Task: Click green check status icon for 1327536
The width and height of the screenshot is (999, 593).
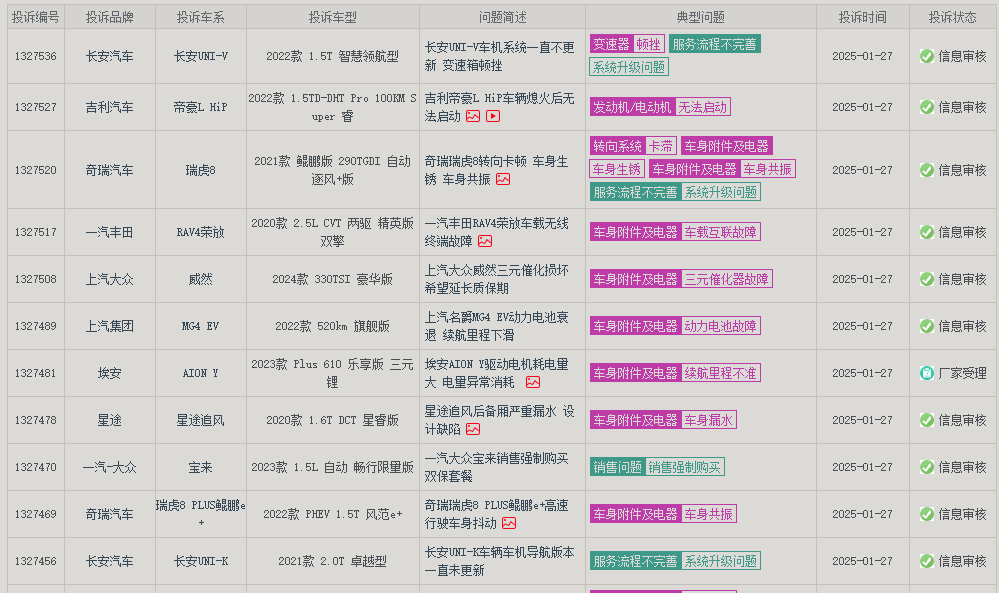Action: (927, 56)
